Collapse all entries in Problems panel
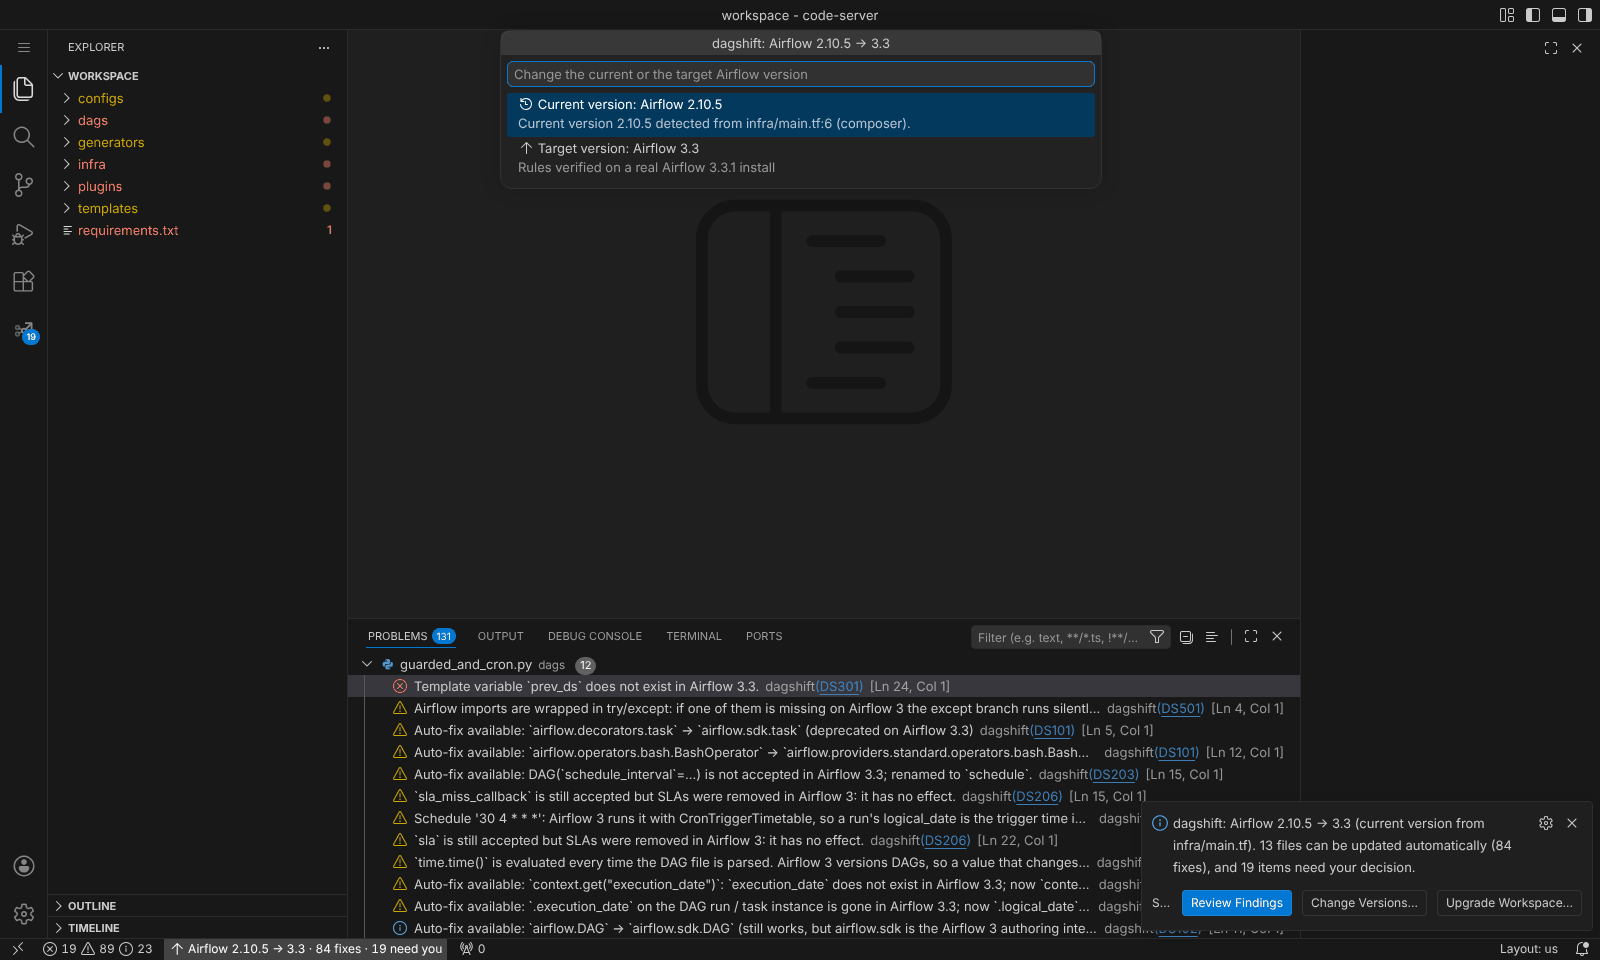Viewport: 1600px width, 960px height. (x=1186, y=637)
